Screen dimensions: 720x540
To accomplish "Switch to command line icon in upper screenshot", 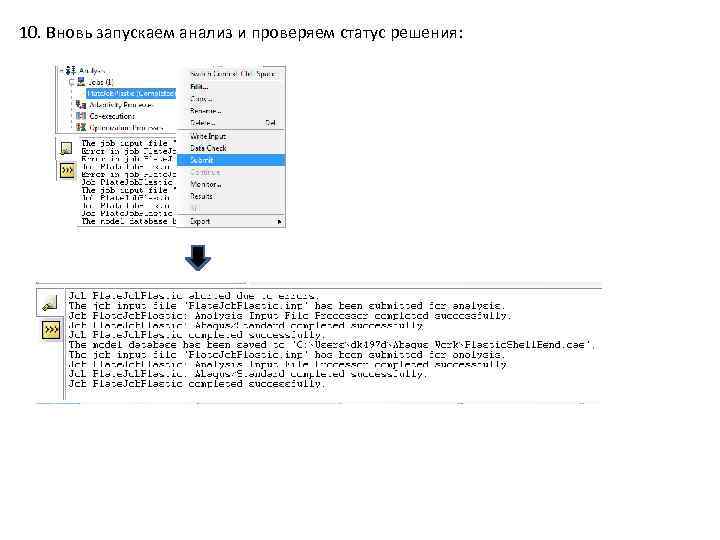I will point(67,171).
